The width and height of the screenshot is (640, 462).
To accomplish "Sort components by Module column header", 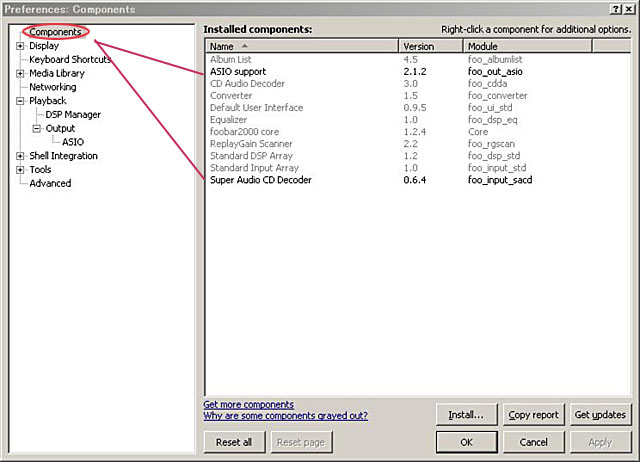I will click(527, 46).
